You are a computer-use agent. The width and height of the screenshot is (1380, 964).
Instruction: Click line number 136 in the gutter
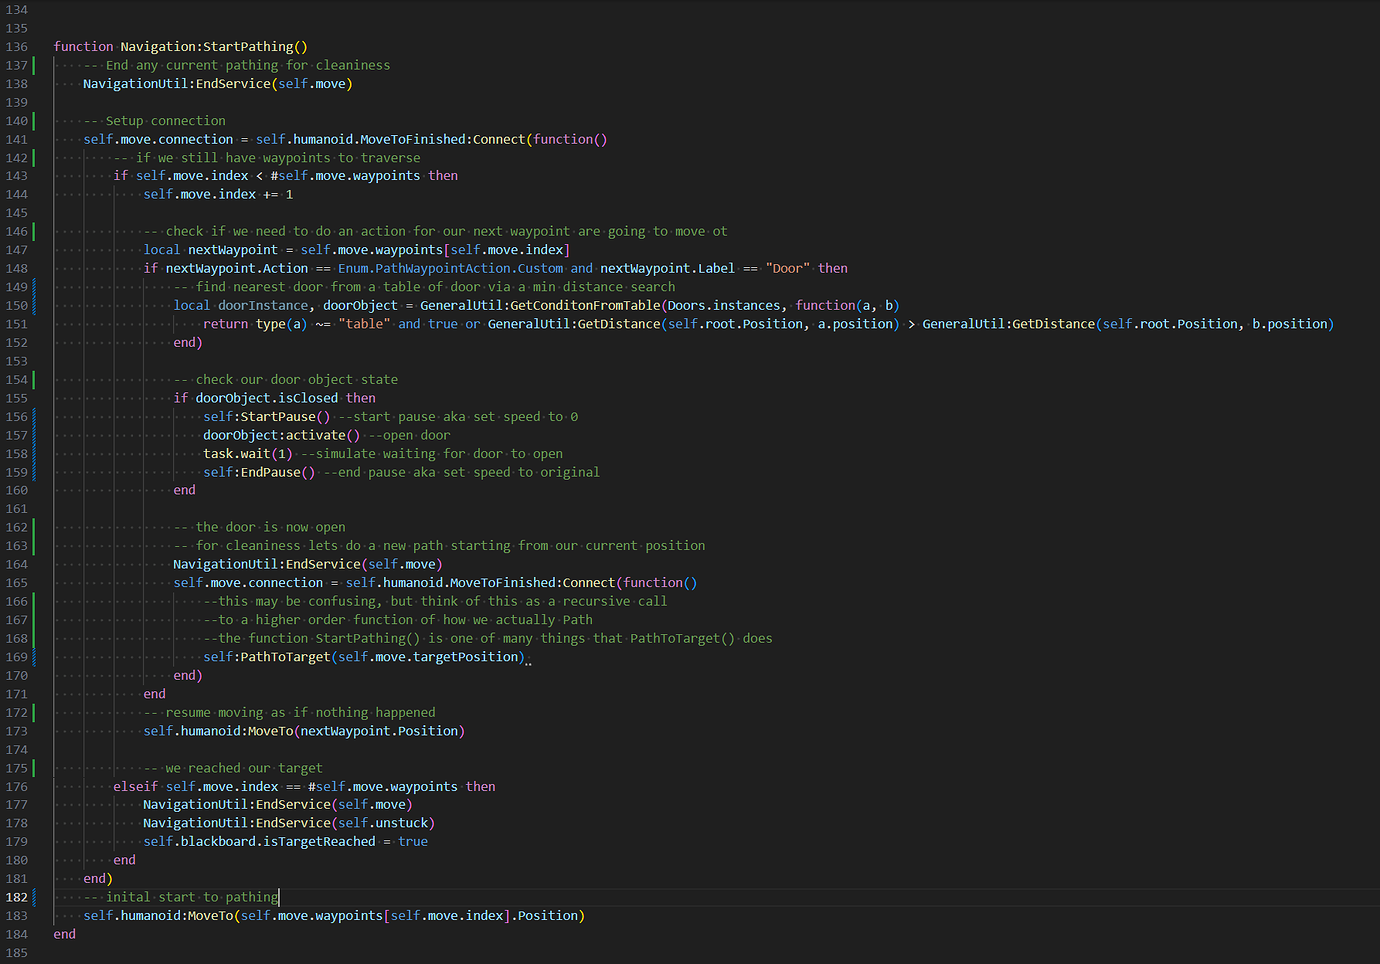[x=17, y=46]
